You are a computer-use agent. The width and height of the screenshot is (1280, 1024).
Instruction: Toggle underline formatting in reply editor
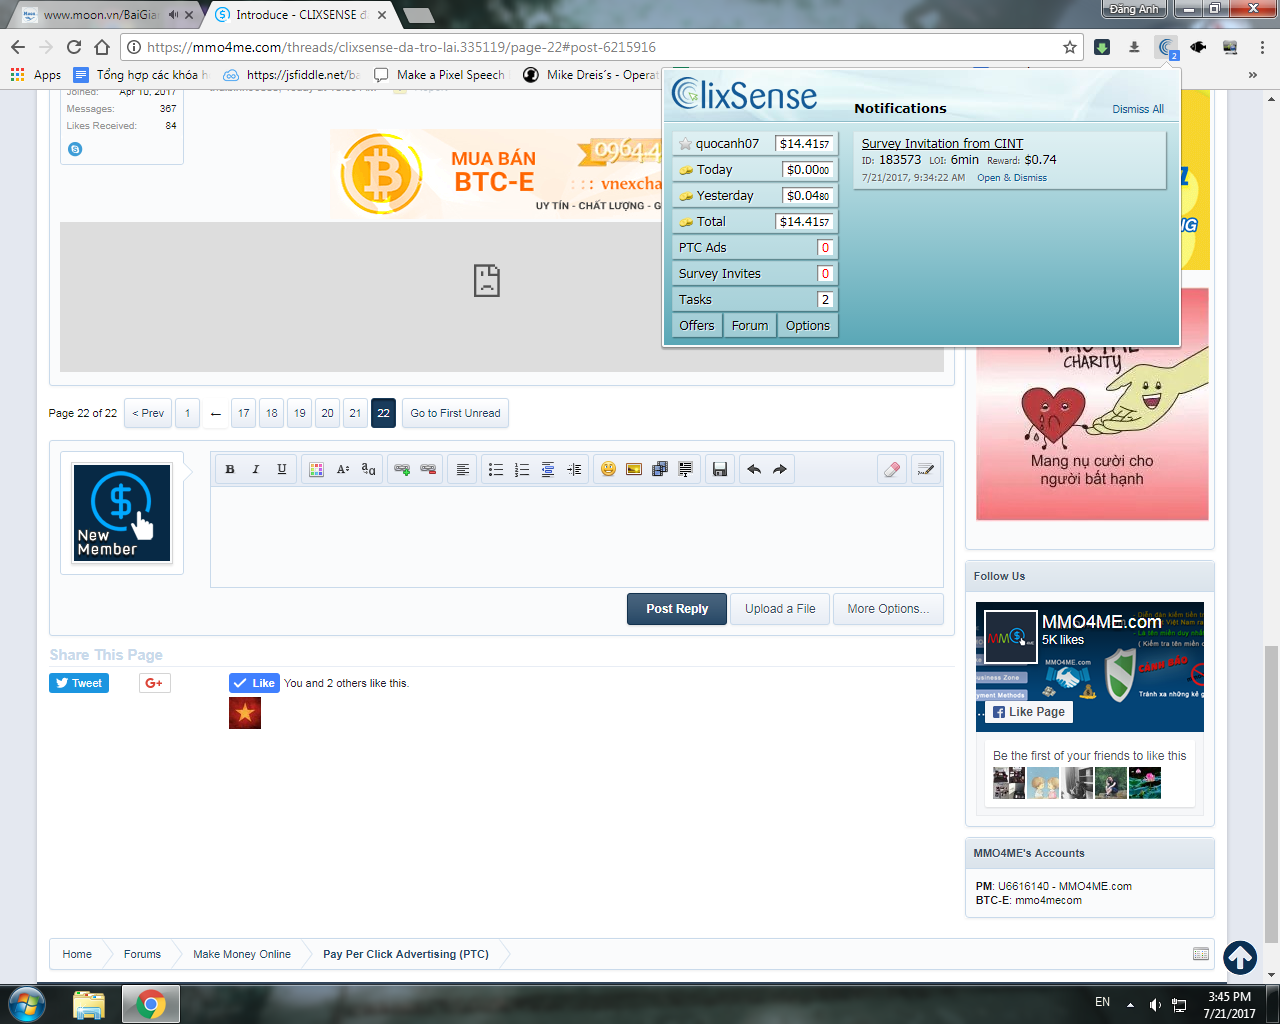point(282,469)
